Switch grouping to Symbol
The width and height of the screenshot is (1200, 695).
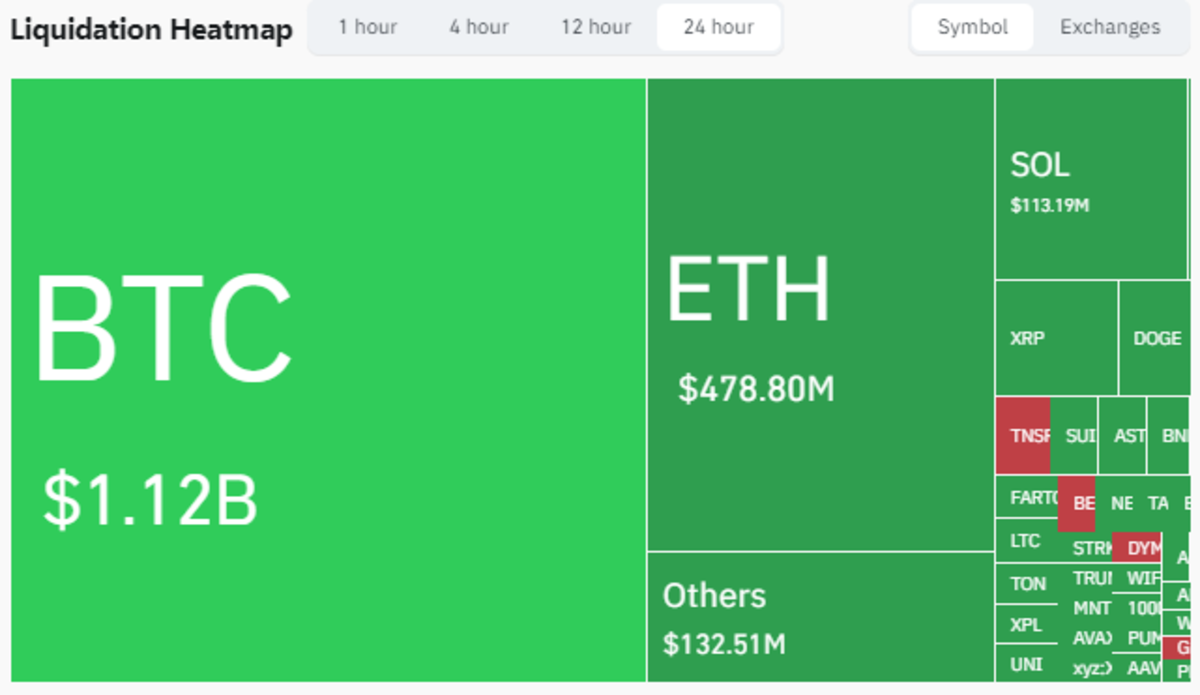pyautogui.click(x=971, y=28)
